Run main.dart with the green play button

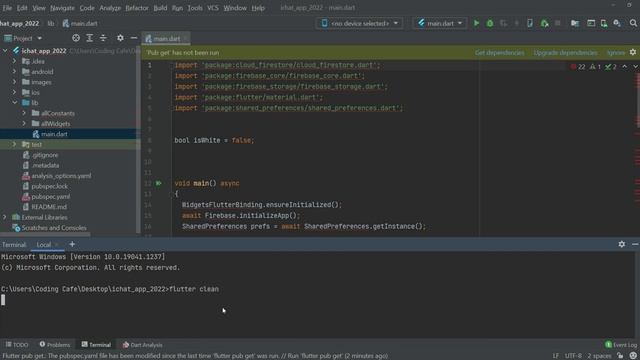coord(476,23)
